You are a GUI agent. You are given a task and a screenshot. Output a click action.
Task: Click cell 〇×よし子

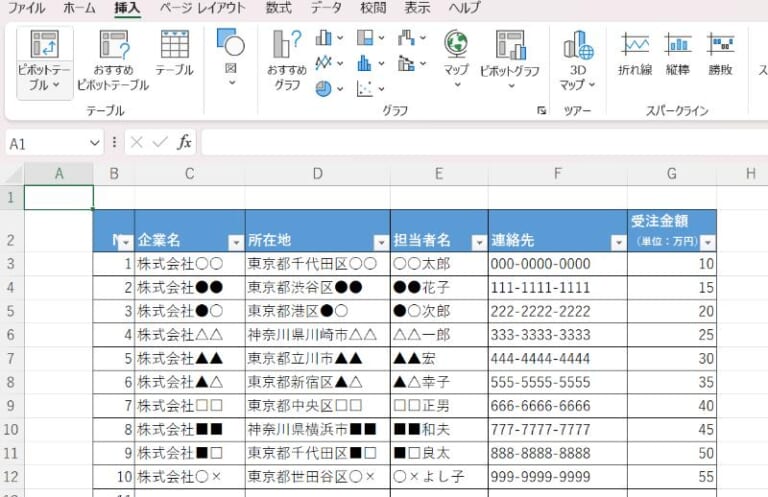click(x=439, y=476)
